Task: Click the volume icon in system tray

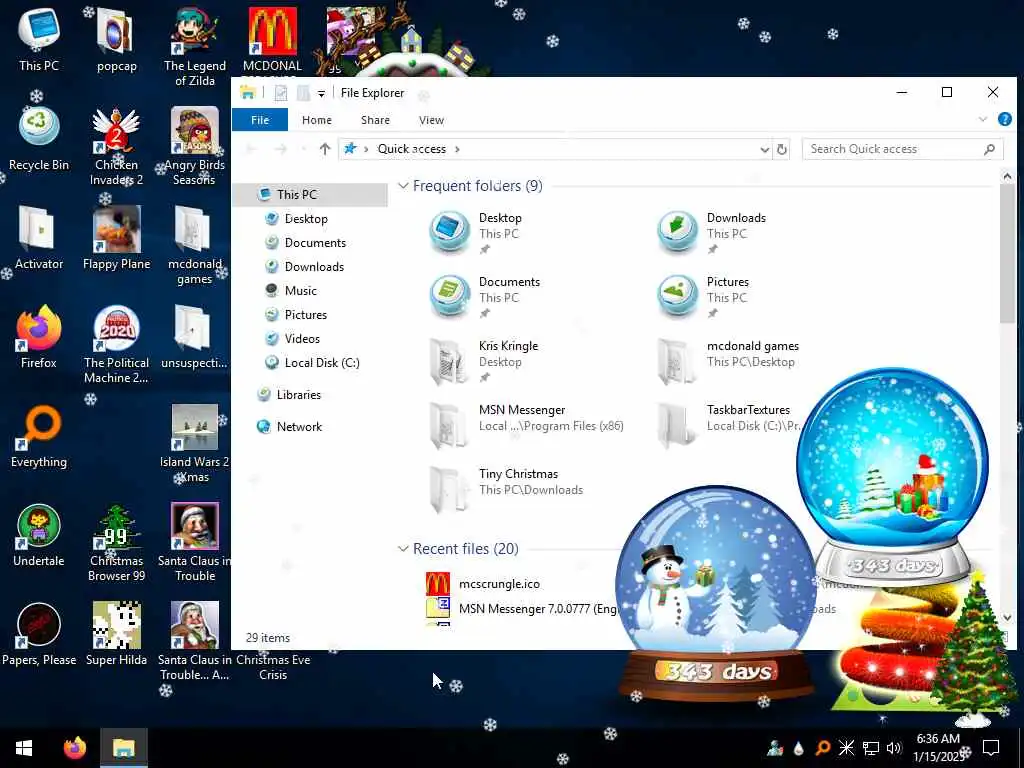Action: (894, 748)
